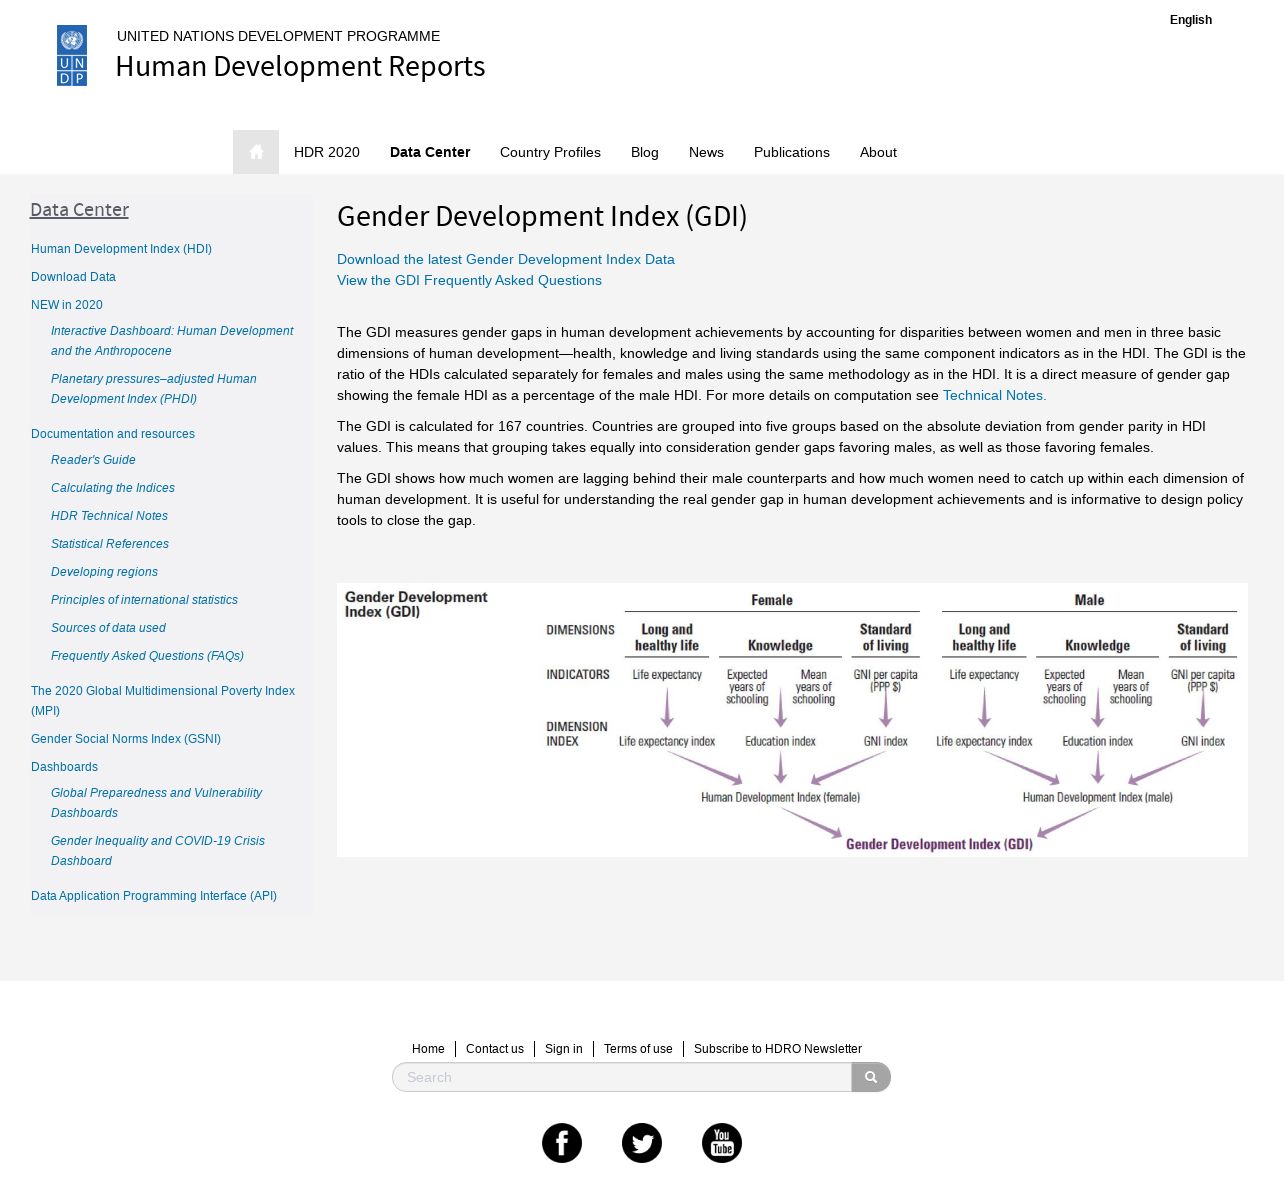Click the Gender Development Index (GDI) heading
This screenshot has height=1193, width=1284.
[542, 216]
